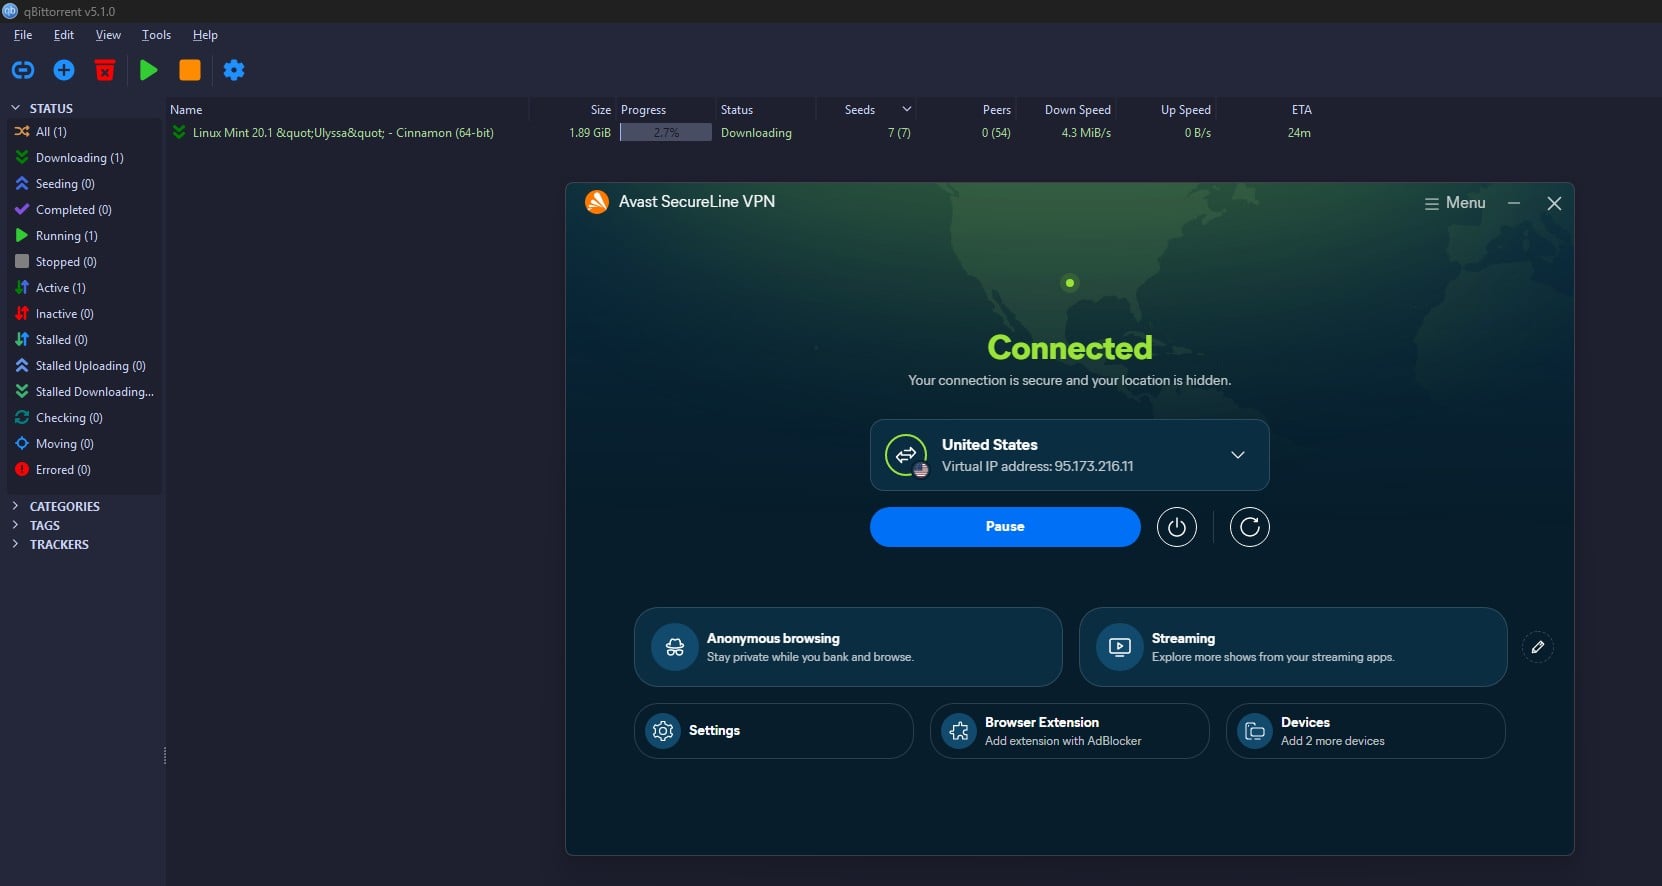1662x886 pixels.
Task: Expand the TRACKERS section
Action: click(x=15, y=544)
